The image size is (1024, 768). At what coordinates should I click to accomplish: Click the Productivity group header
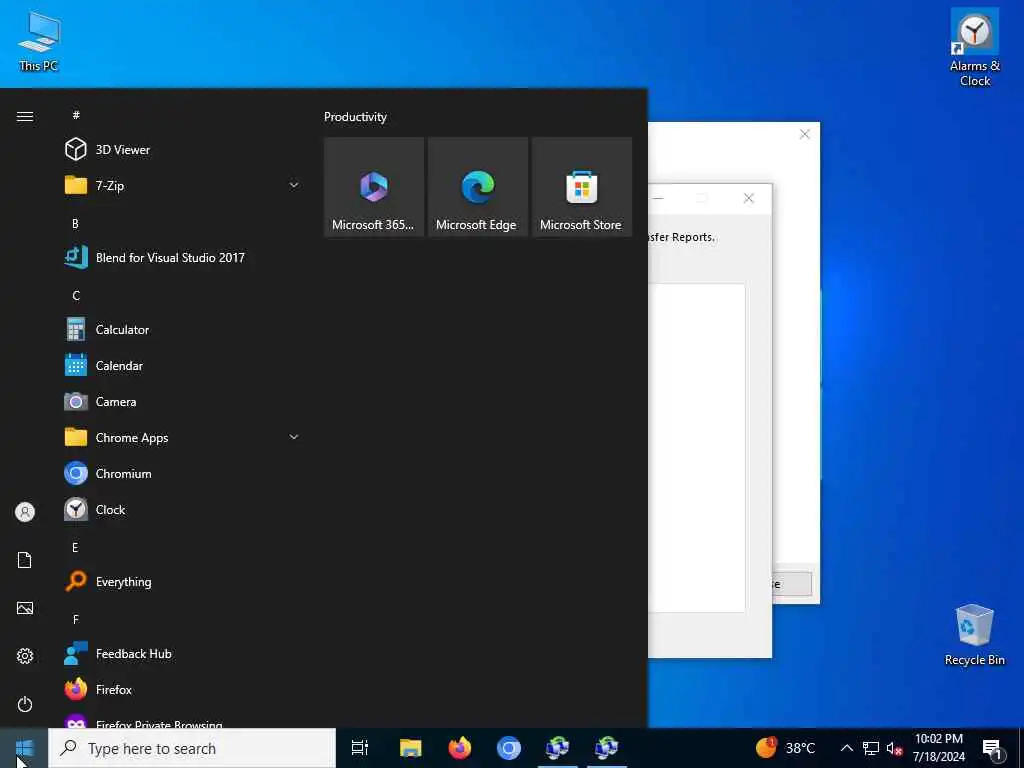(355, 117)
